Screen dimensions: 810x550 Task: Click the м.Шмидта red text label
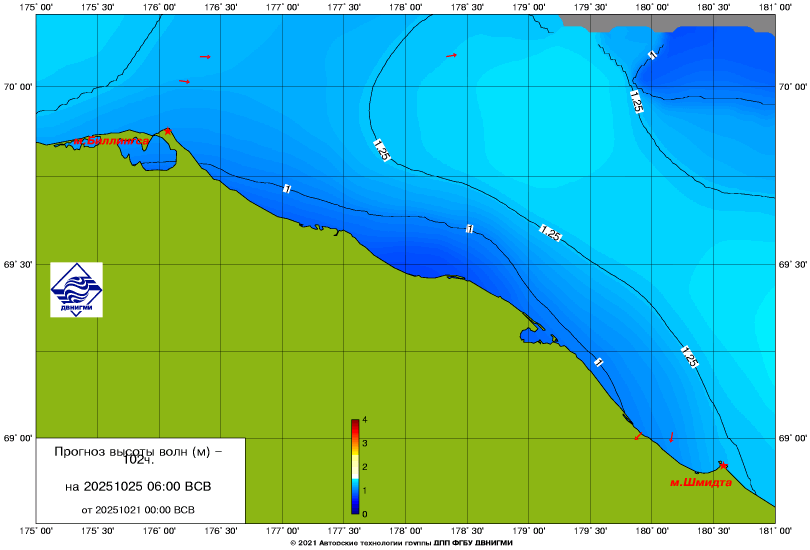(x=700, y=482)
